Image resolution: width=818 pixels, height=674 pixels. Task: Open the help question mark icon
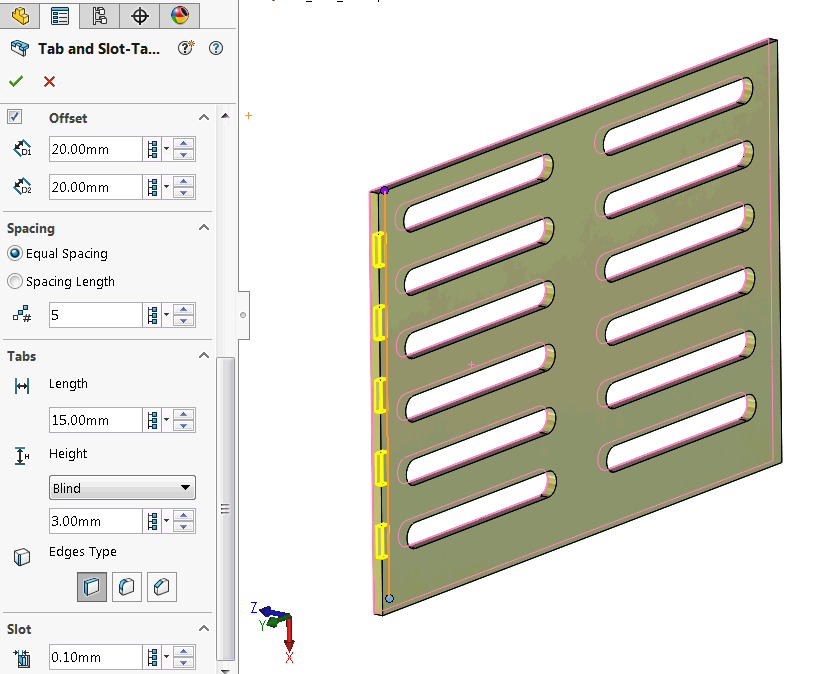pos(216,49)
